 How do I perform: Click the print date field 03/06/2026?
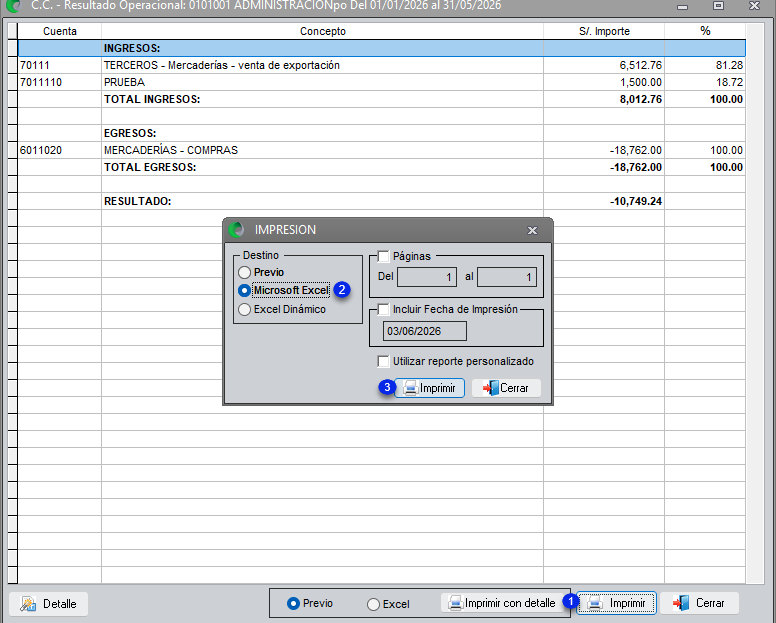425,331
